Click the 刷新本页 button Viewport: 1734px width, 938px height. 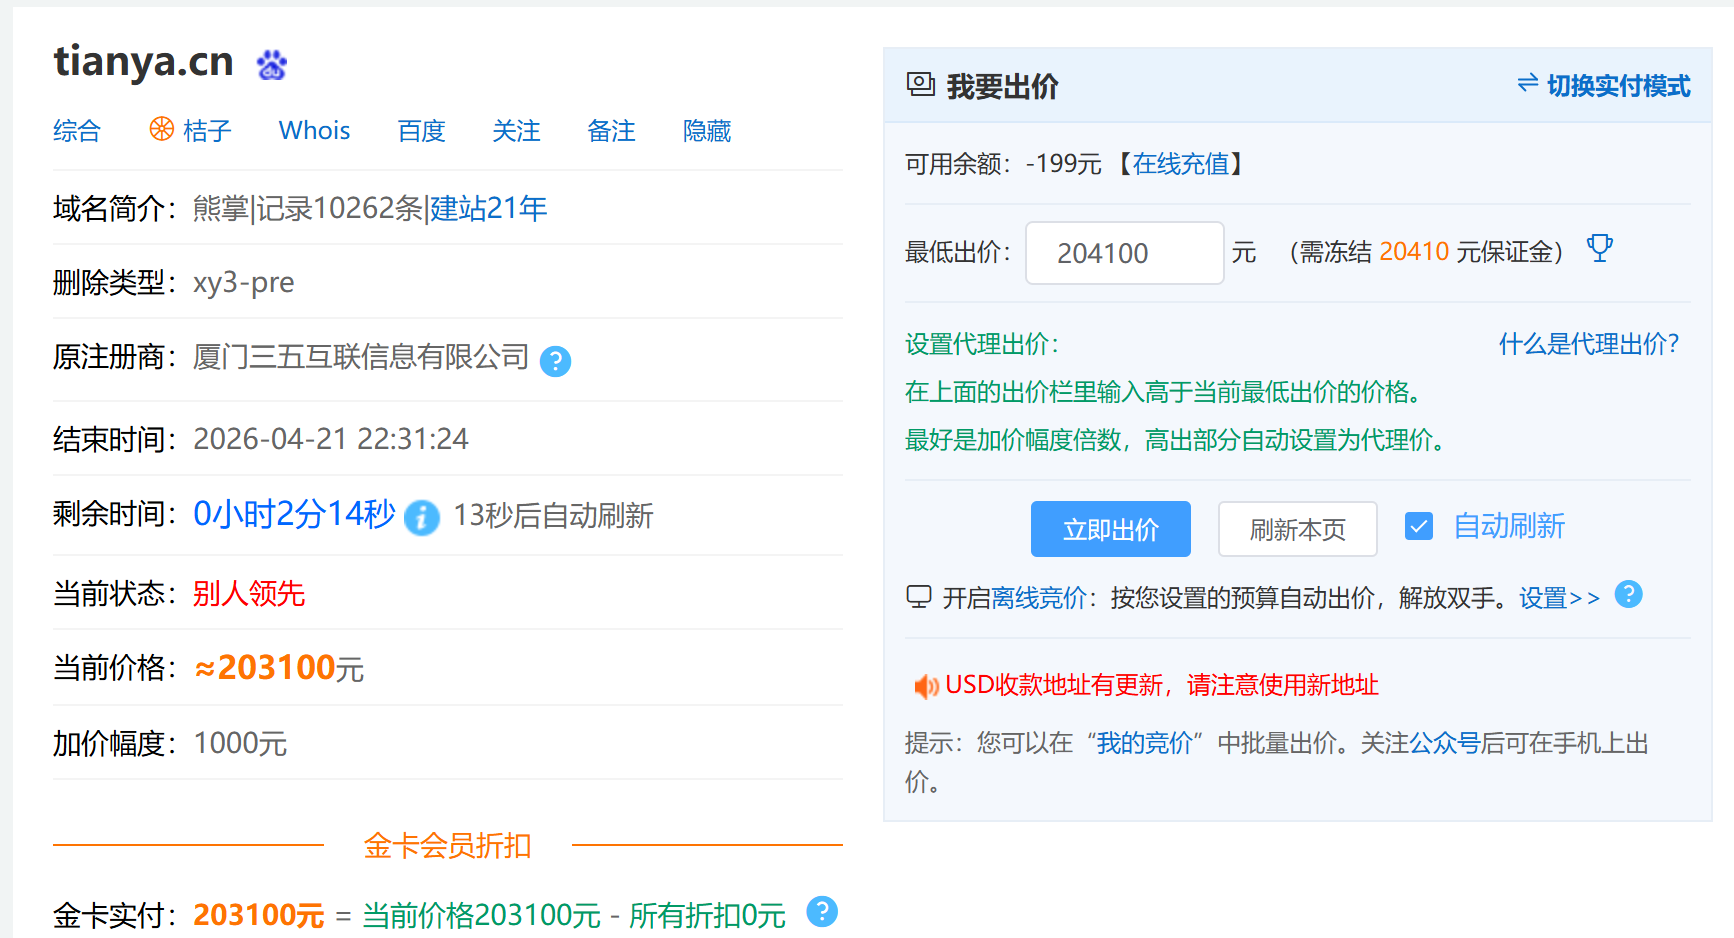click(x=1298, y=529)
